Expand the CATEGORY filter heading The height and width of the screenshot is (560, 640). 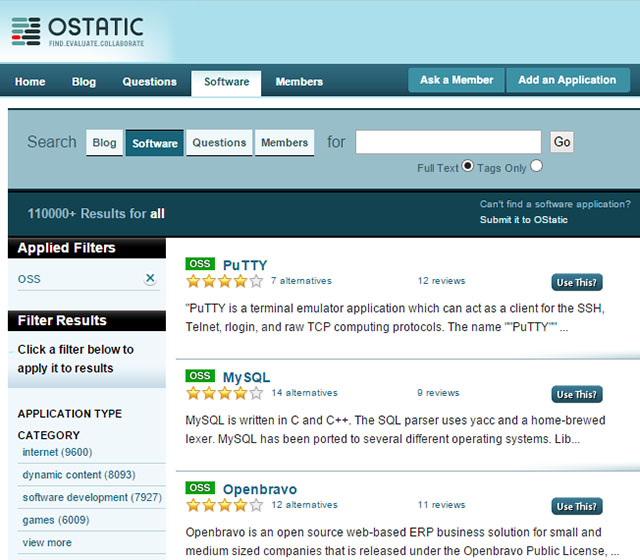(x=49, y=435)
